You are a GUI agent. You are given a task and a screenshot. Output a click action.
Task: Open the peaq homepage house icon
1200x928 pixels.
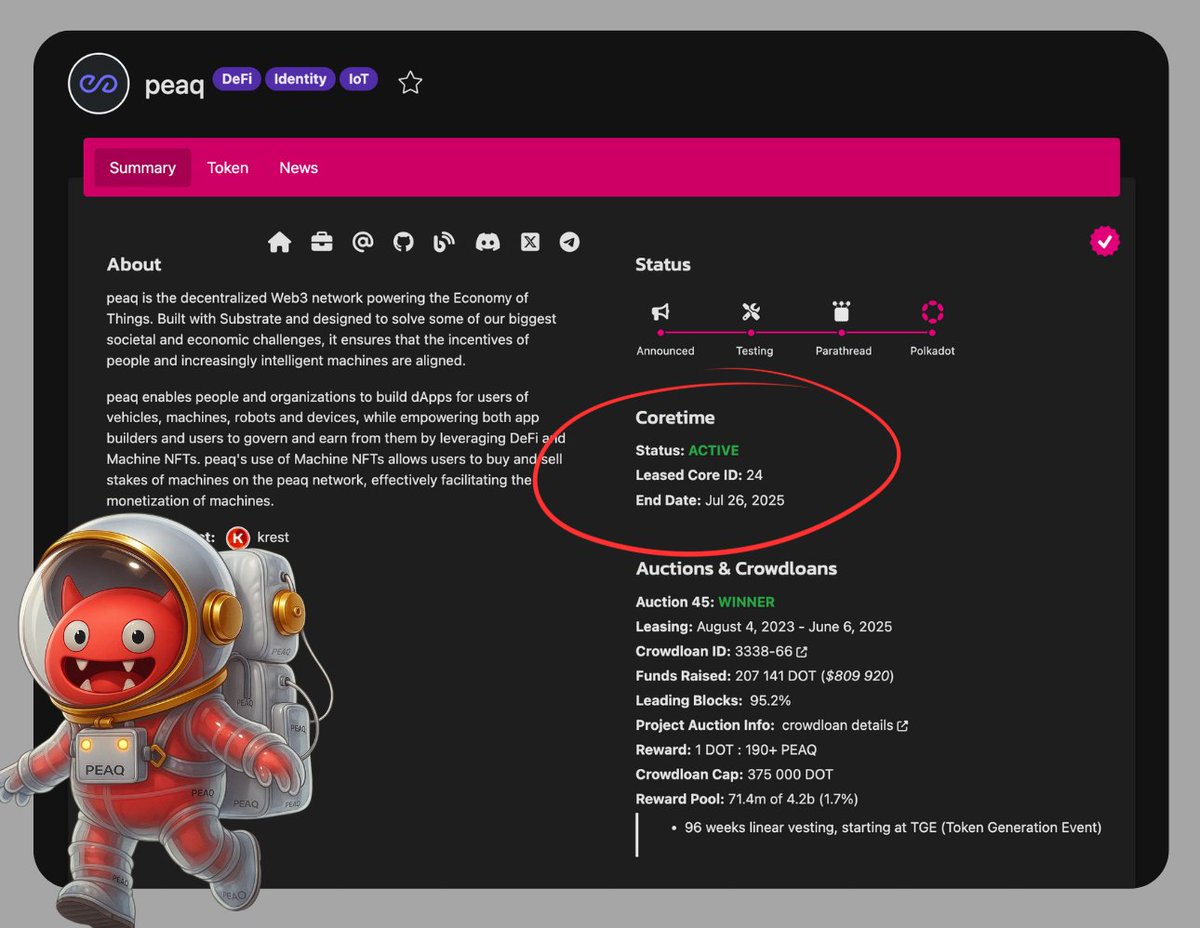(x=280, y=242)
